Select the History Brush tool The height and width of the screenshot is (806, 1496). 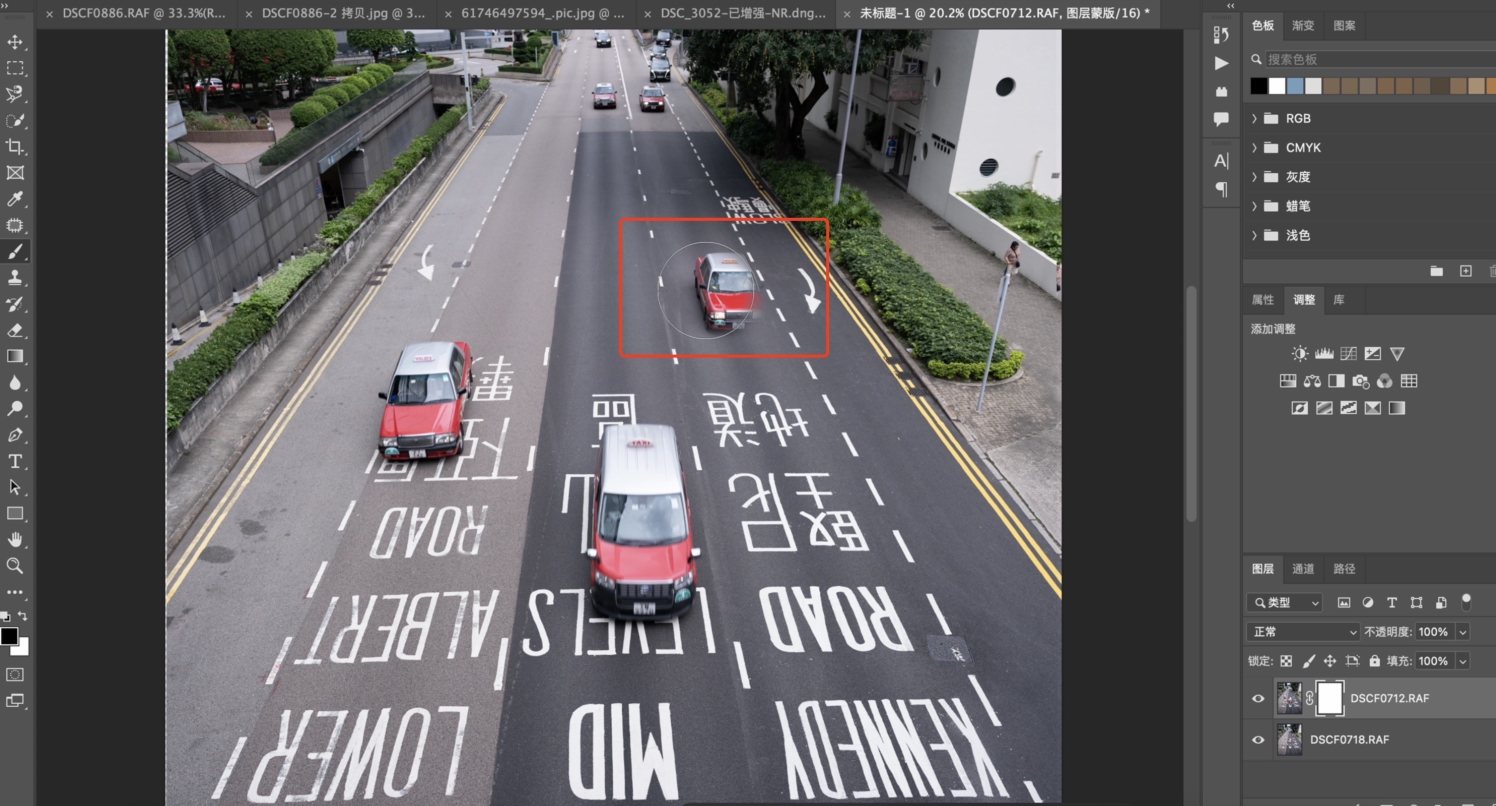point(15,304)
